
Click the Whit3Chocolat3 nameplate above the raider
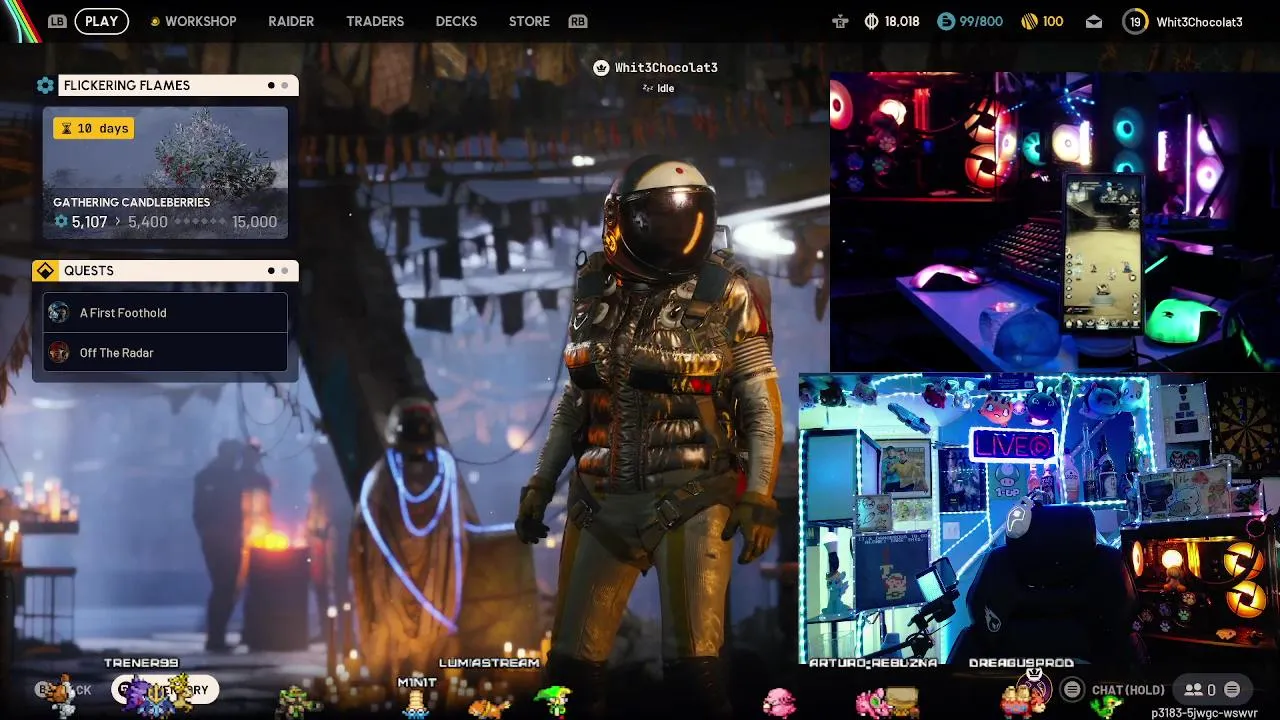point(666,68)
